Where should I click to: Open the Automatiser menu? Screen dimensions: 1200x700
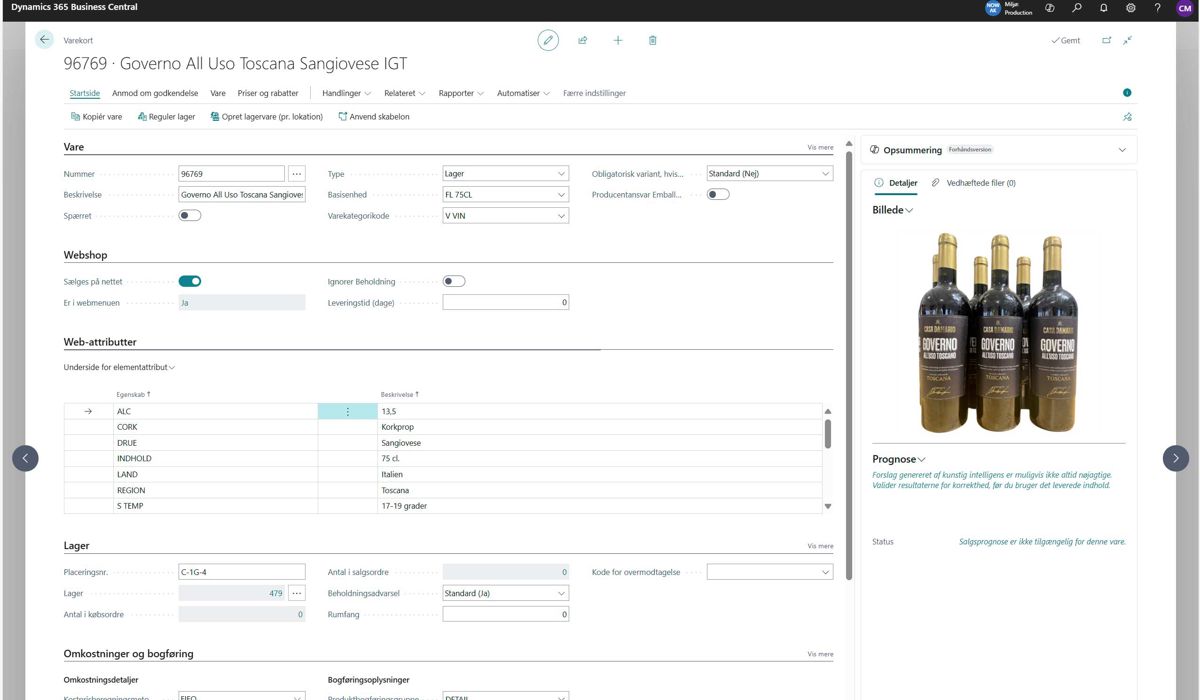click(524, 93)
